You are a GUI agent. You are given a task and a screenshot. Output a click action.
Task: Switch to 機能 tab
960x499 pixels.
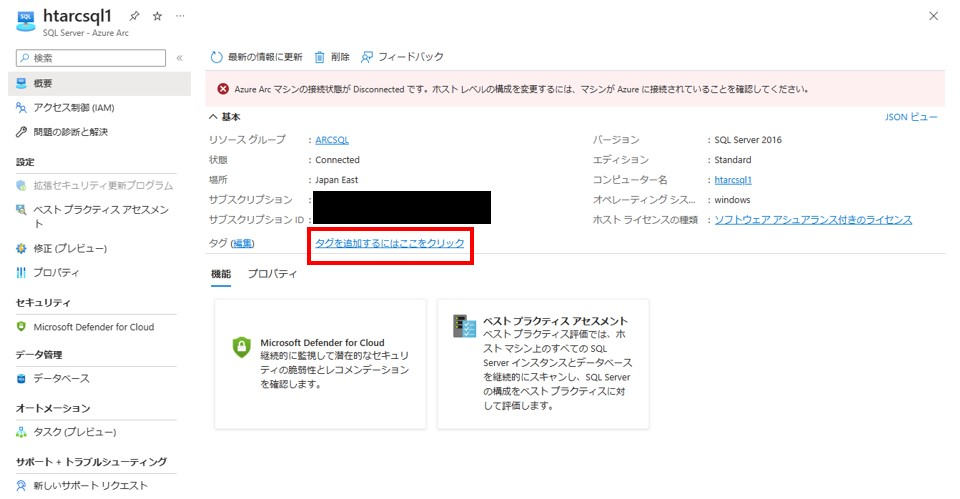point(221,274)
